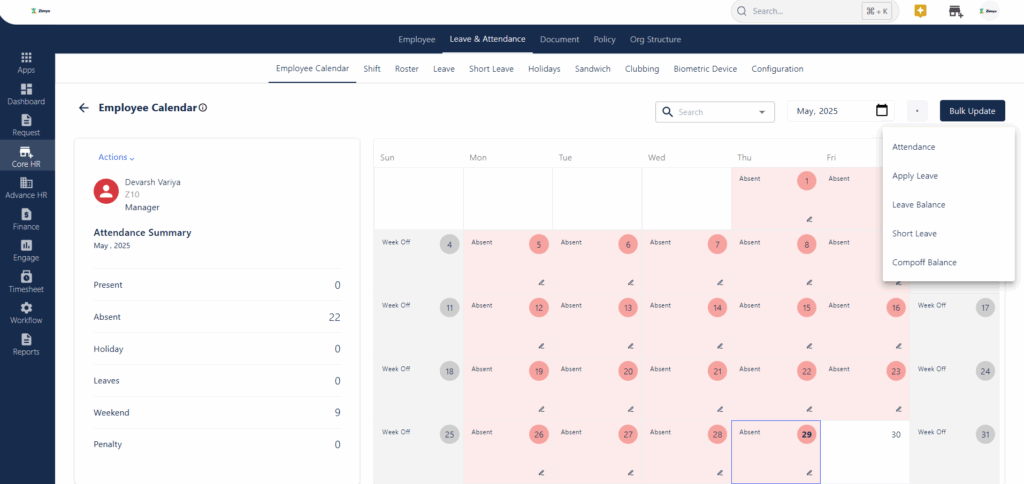Switch to Document top navigation tab
Screen dimensions: 1024x484
pyautogui.click(x=559, y=39)
